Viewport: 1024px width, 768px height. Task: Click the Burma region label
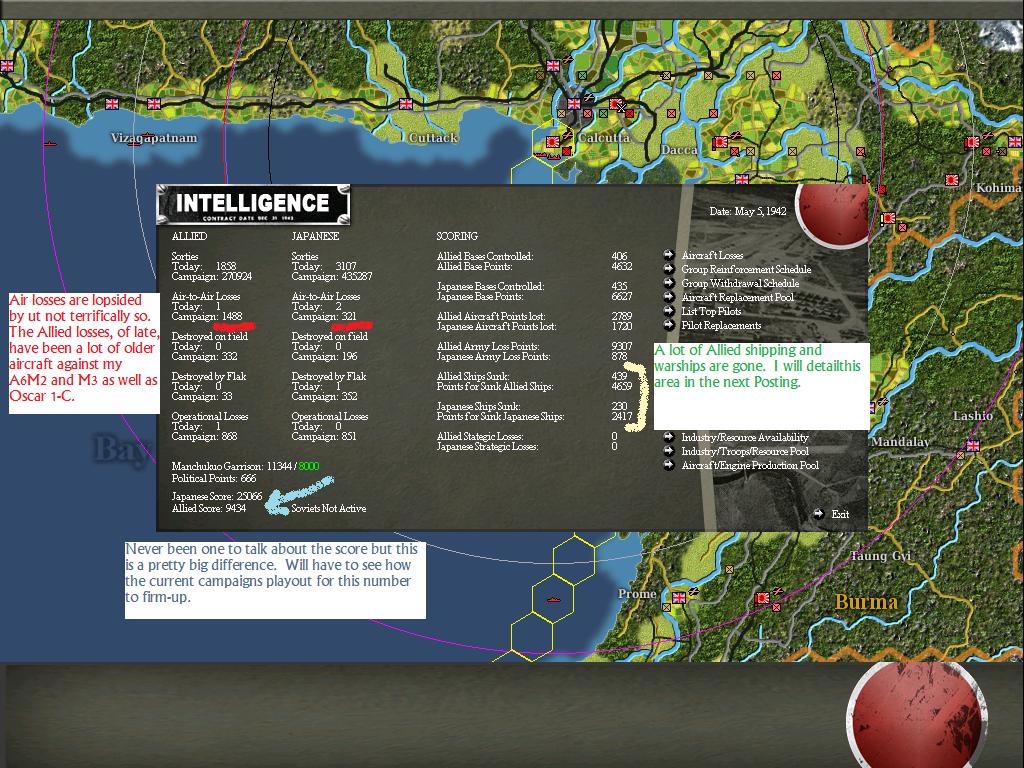click(866, 601)
